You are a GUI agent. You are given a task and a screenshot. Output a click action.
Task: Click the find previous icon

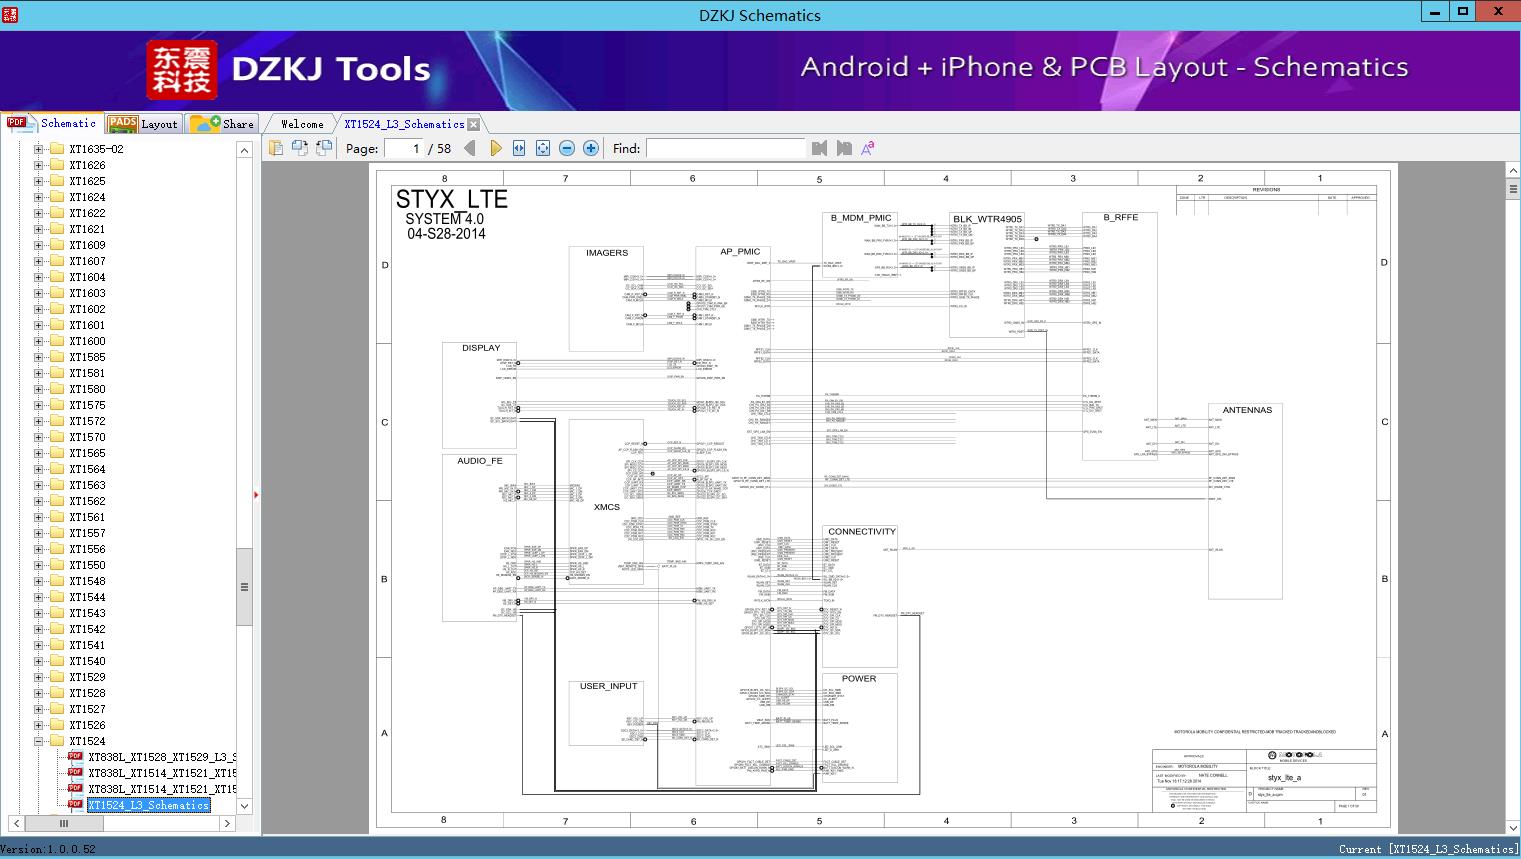click(x=820, y=148)
